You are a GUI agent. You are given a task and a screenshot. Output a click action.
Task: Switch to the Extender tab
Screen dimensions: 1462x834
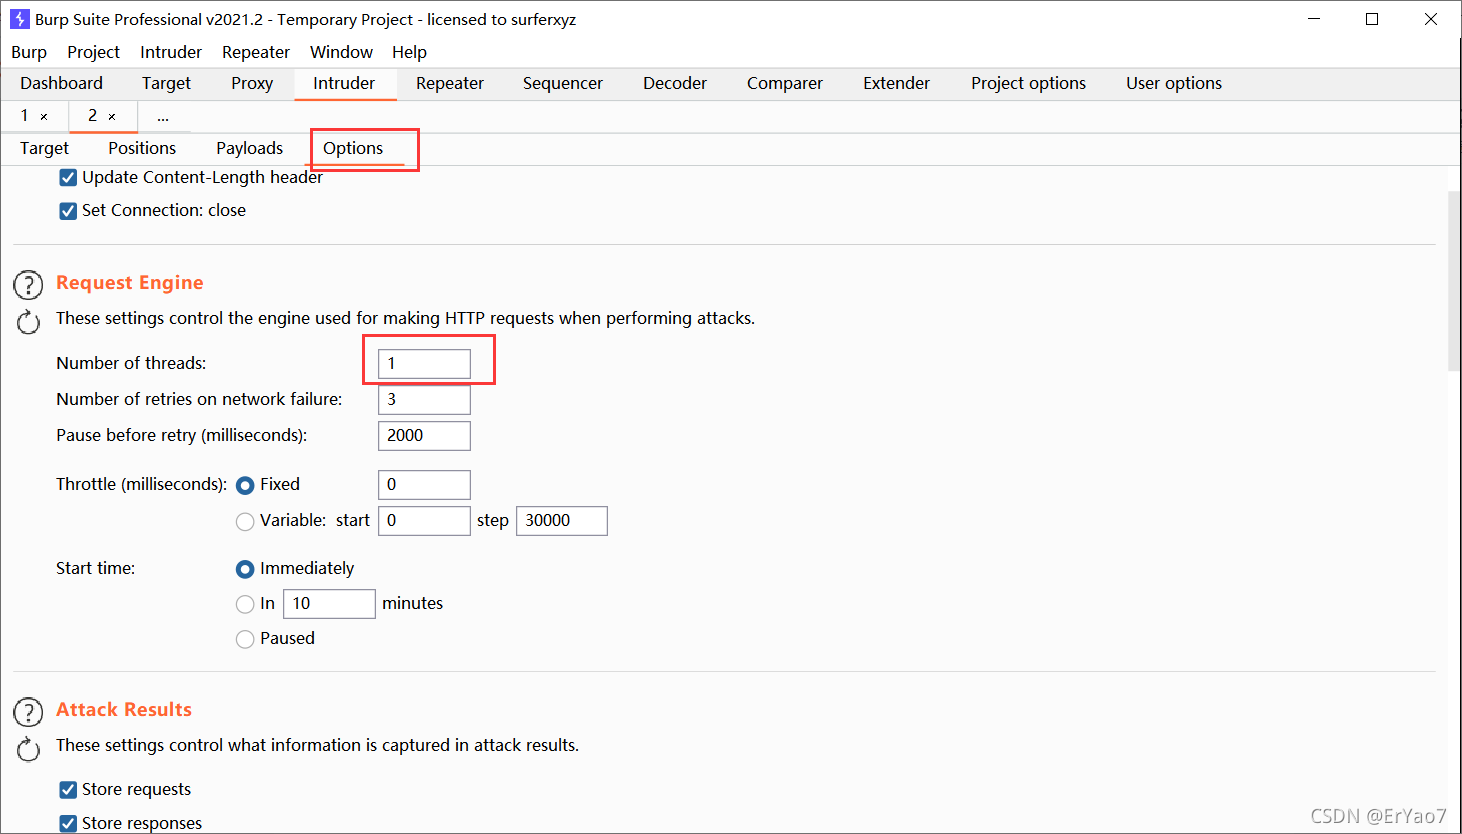897,84
